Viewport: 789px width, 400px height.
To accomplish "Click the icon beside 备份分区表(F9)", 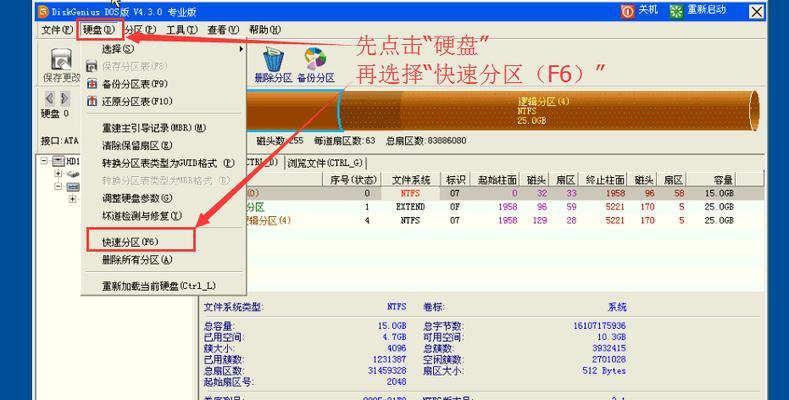I will (x=92, y=84).
